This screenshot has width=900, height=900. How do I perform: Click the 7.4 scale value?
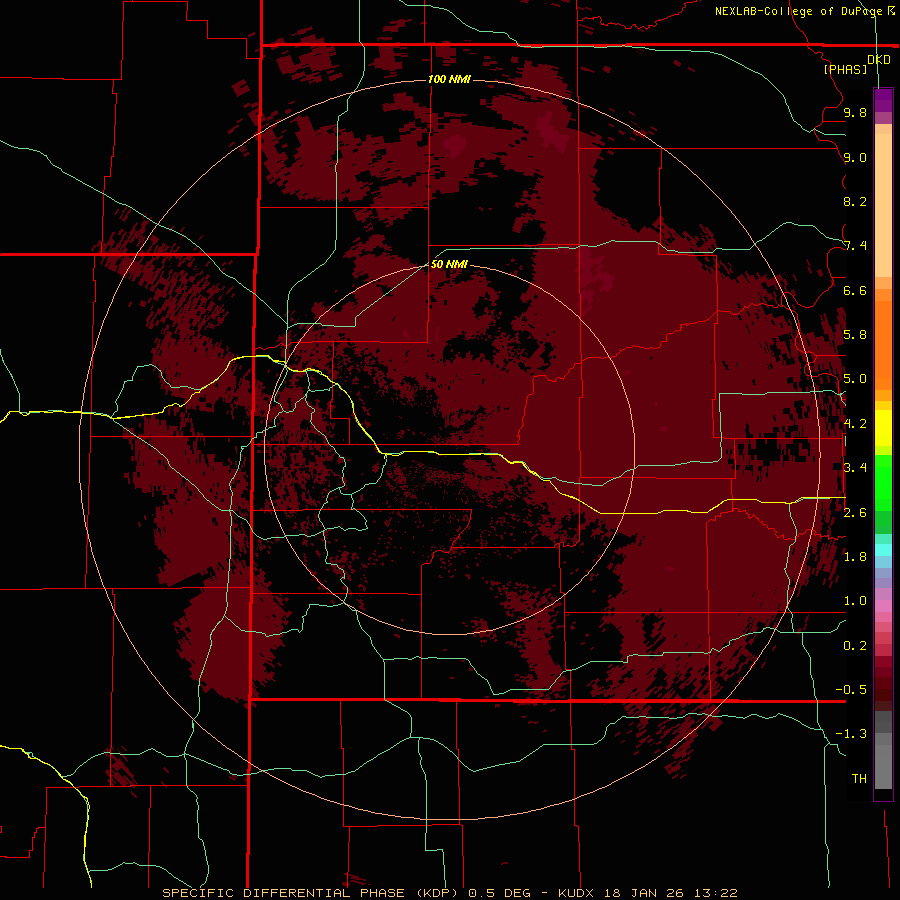point(855,246)
